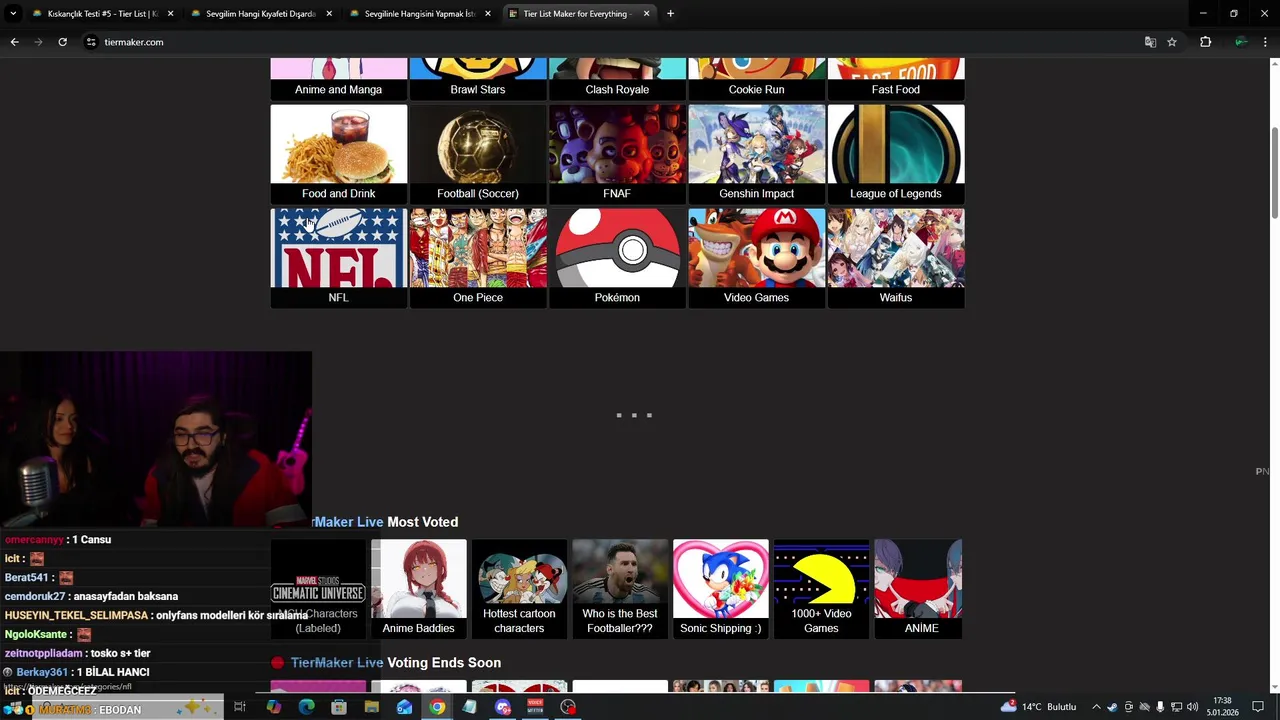Open the Hottest cartoon characters tier list
1280x720 pixels.
(x=519, y=589)
